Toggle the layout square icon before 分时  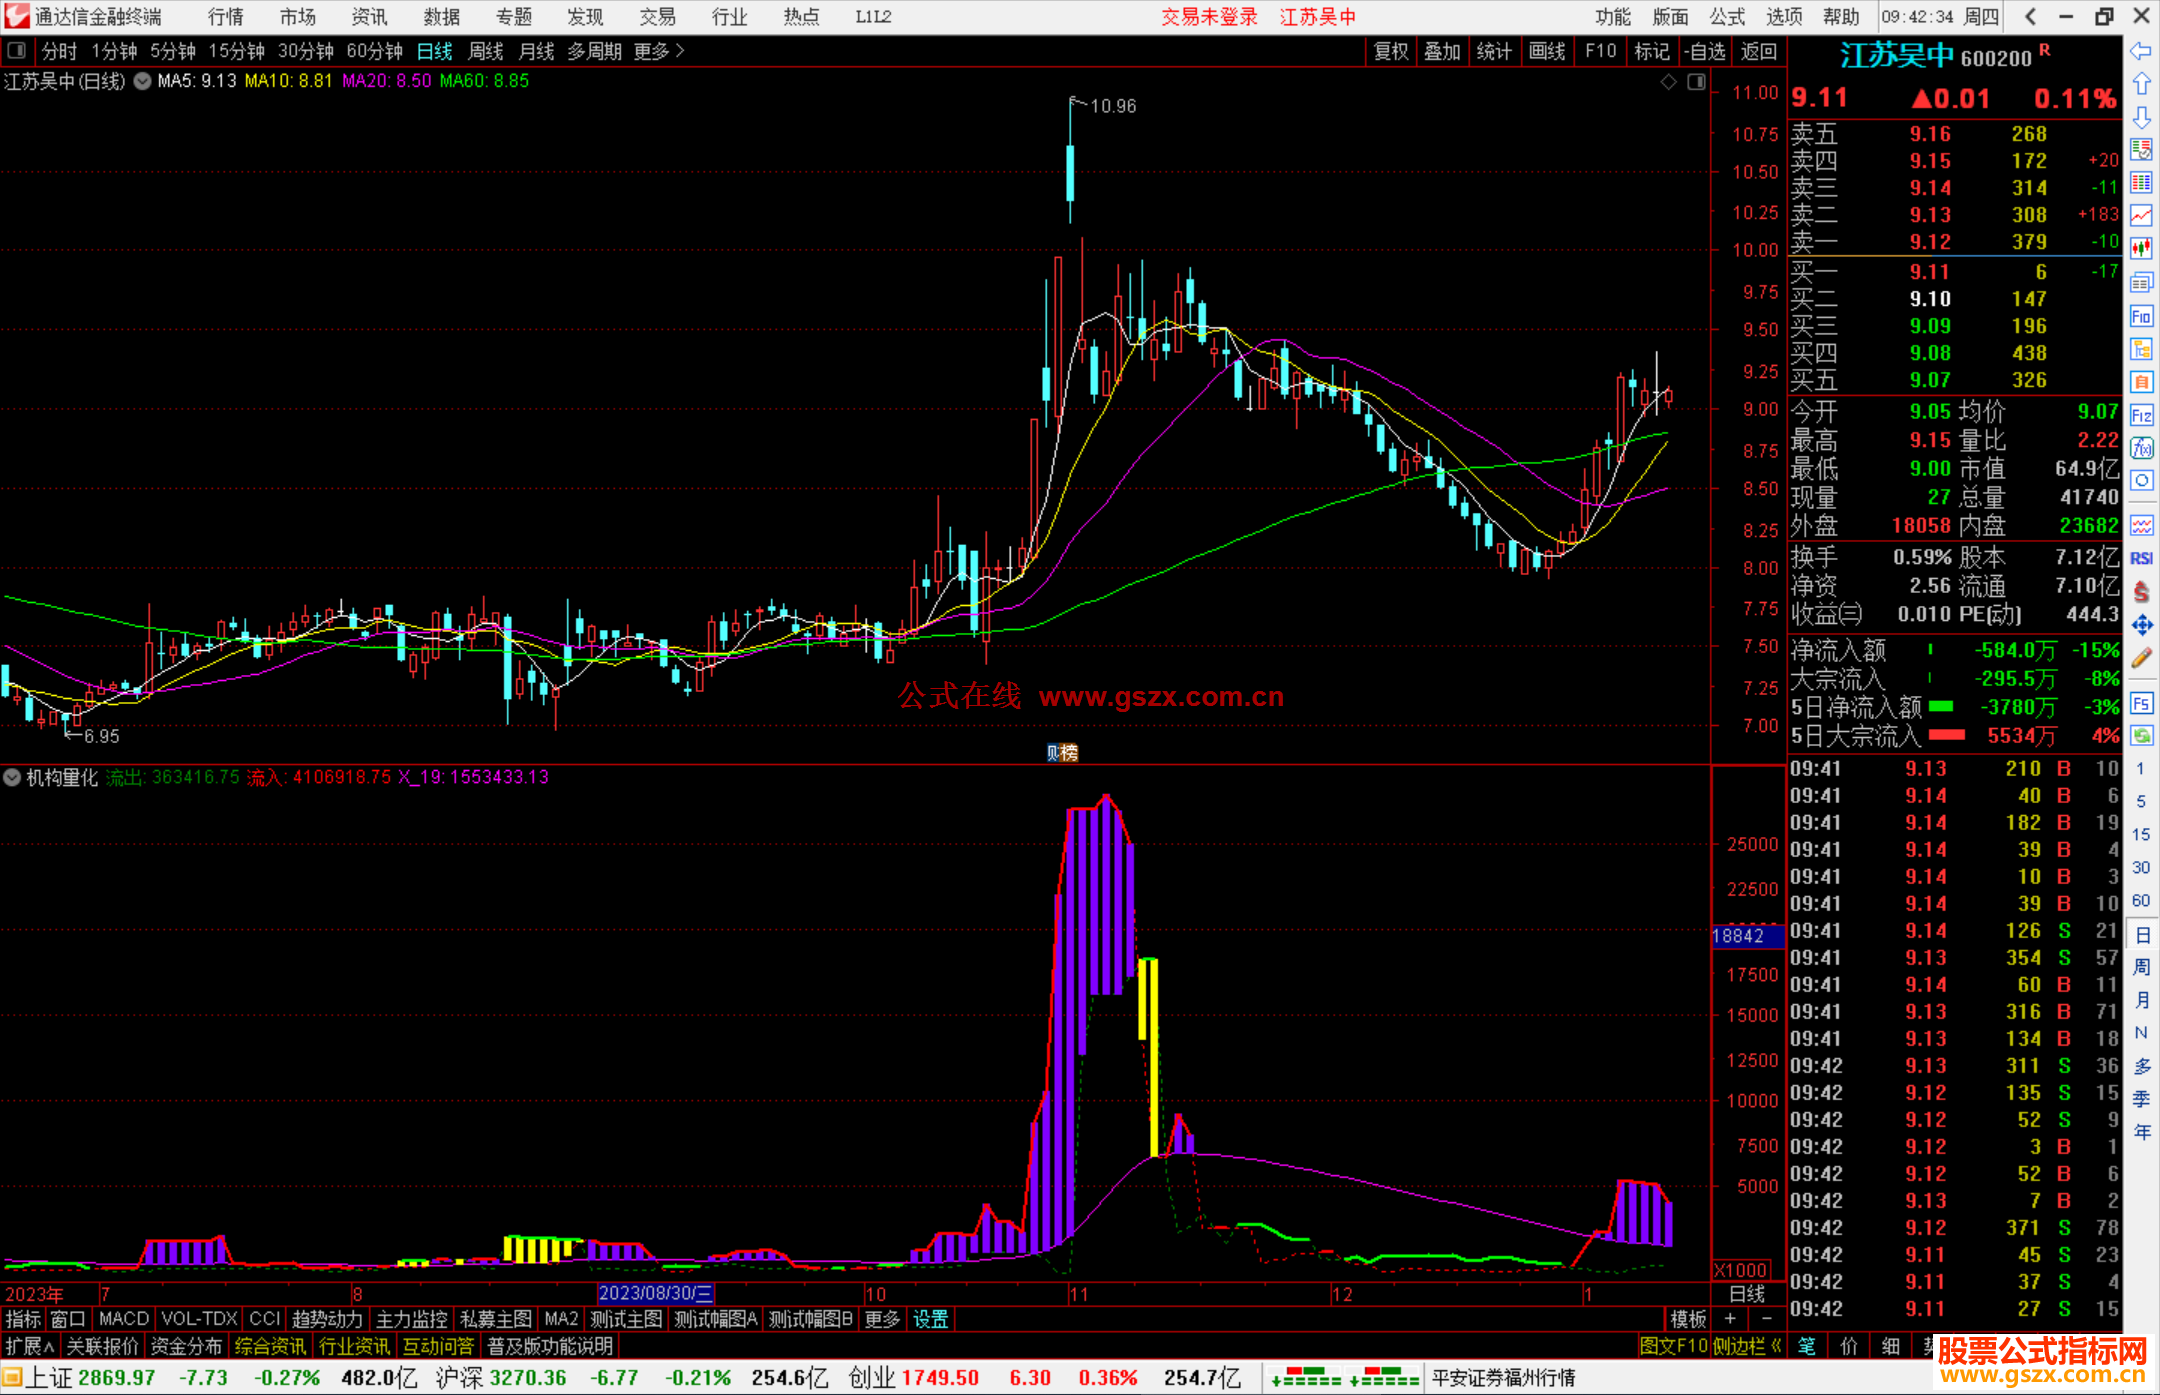[17, 50]
